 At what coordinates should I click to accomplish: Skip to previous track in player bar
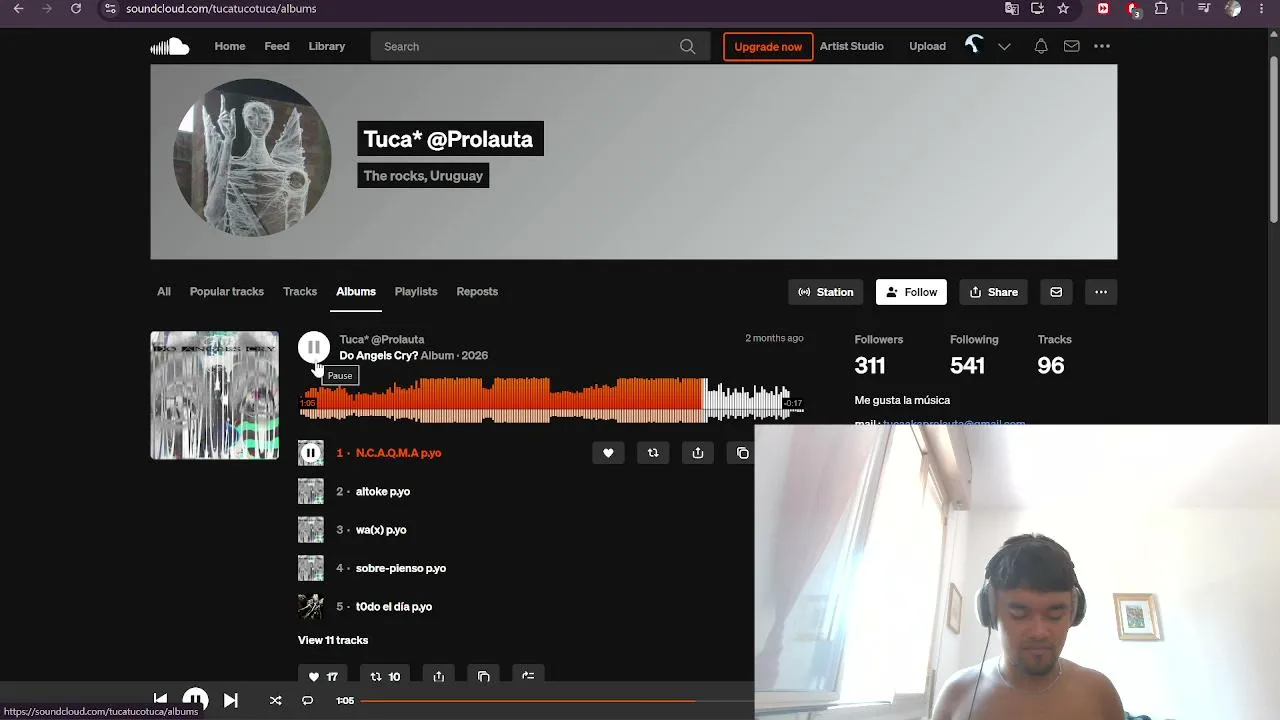(160, 700)
